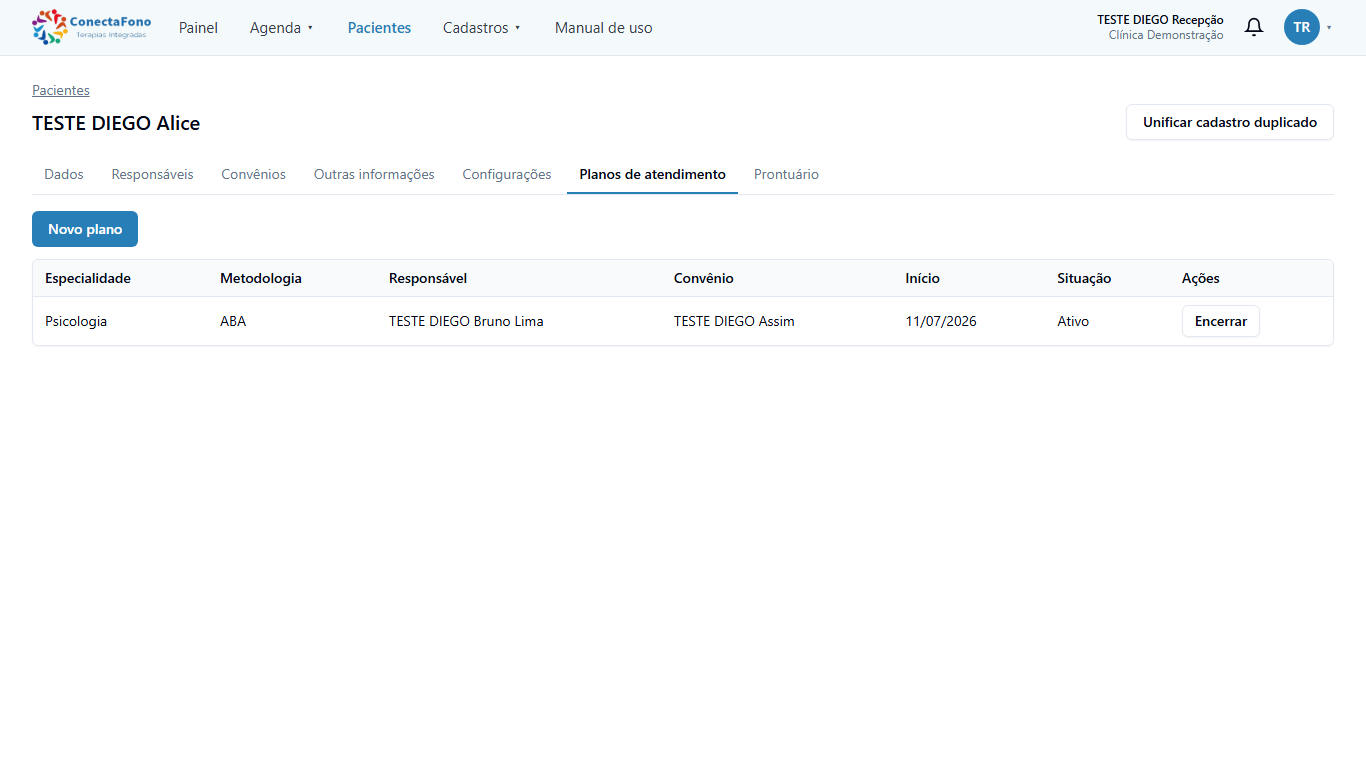1366x768 pixels.
Task: Open the Convênios tab
Action: 253,174
